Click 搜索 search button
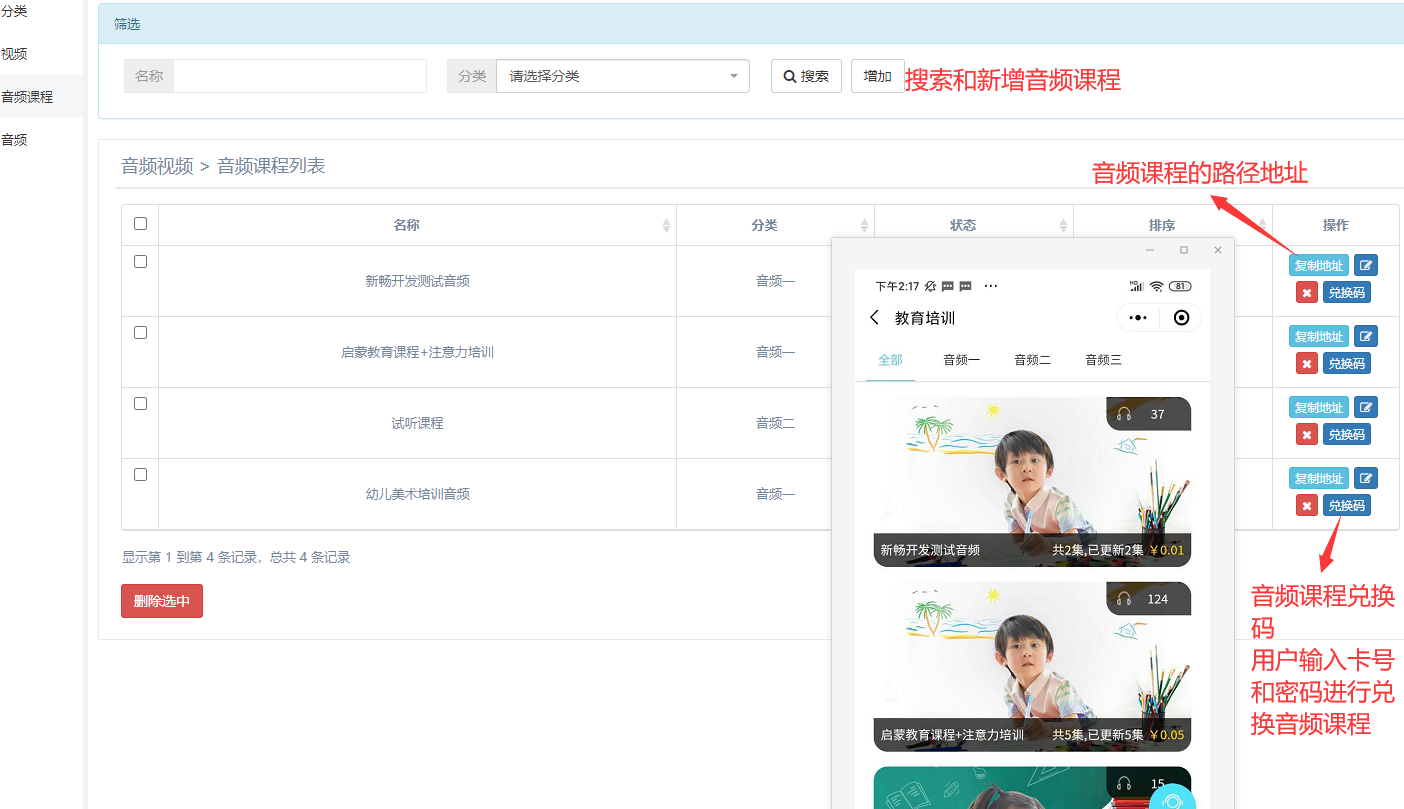Image resolution: width=1404 pixels, height=809 pixels. pos(806,76)
